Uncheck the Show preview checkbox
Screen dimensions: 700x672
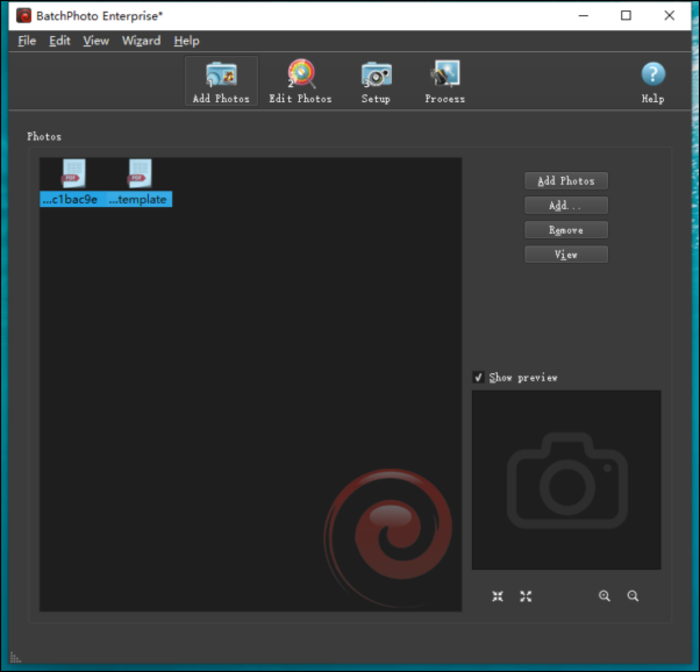[479, 377]
